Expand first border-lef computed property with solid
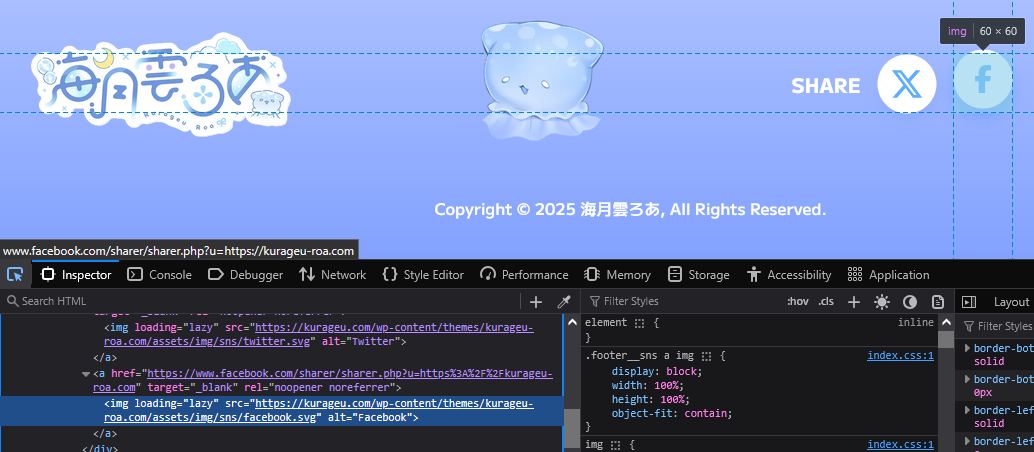This screenshot has width=1034, height=452. point(967,410)
